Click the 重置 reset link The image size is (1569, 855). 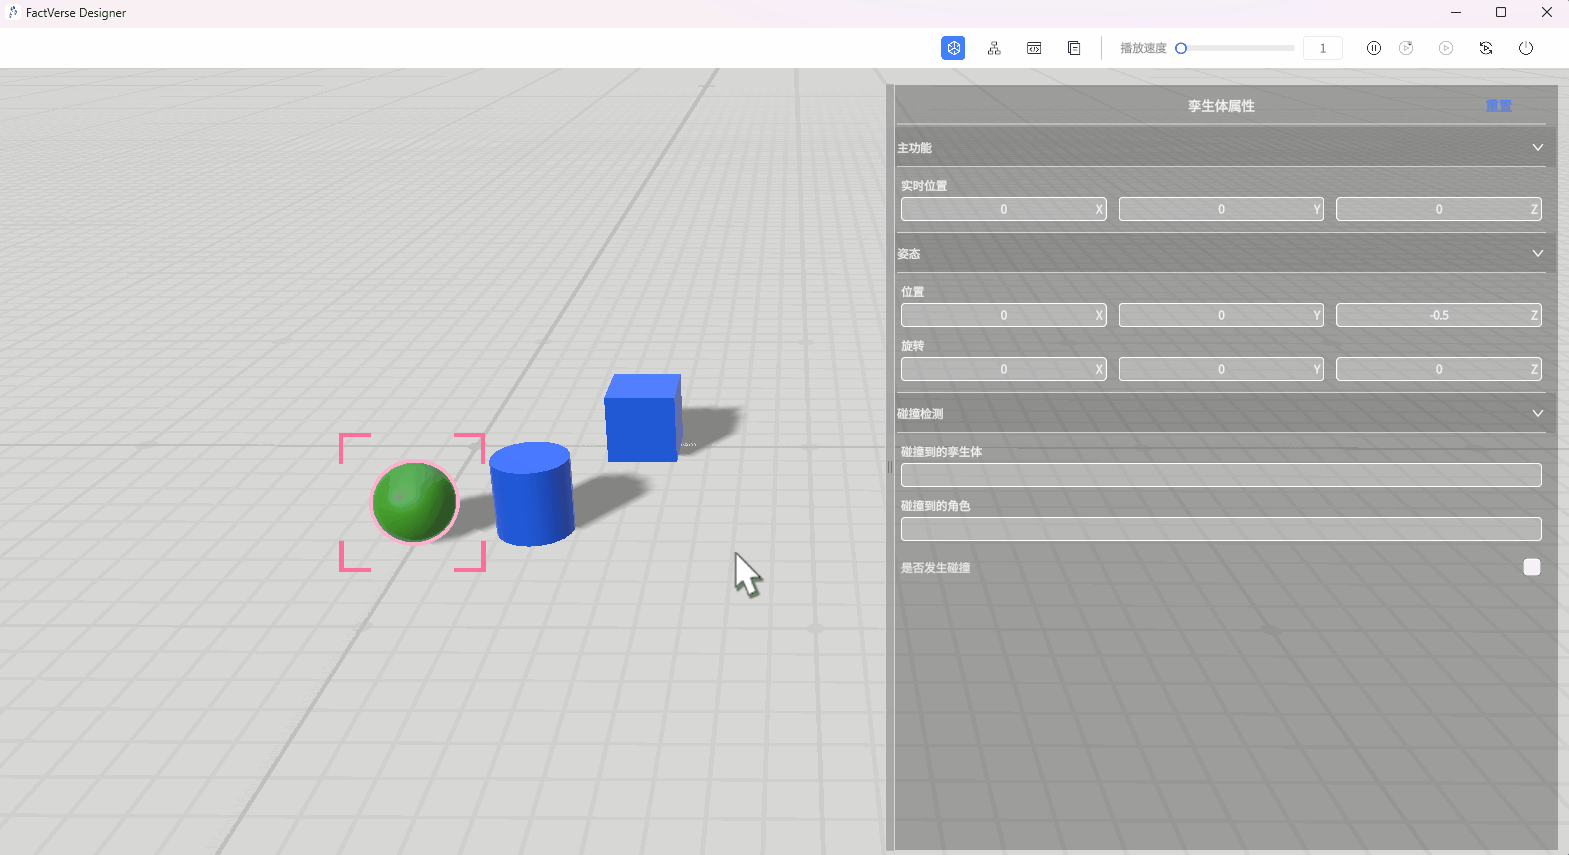1498,106
